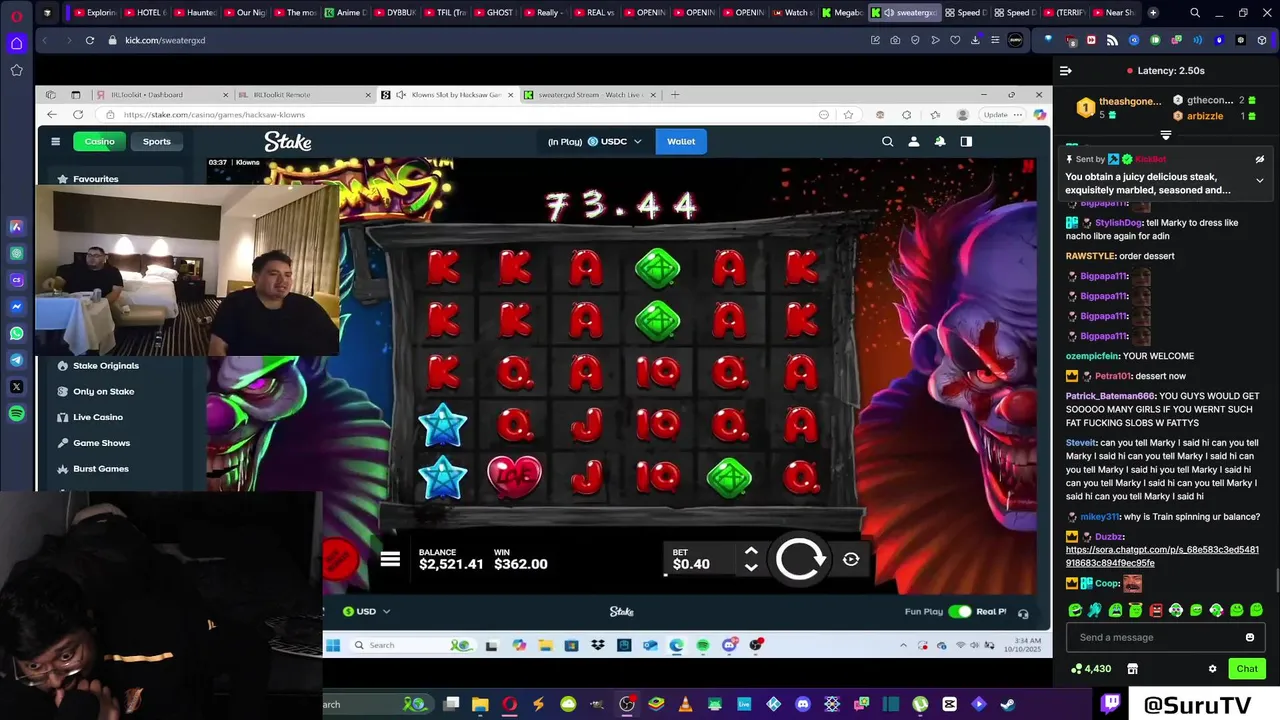View the 4,430 channel points balance
This screenshot has width=1280, height=720.
point(1091,669)
